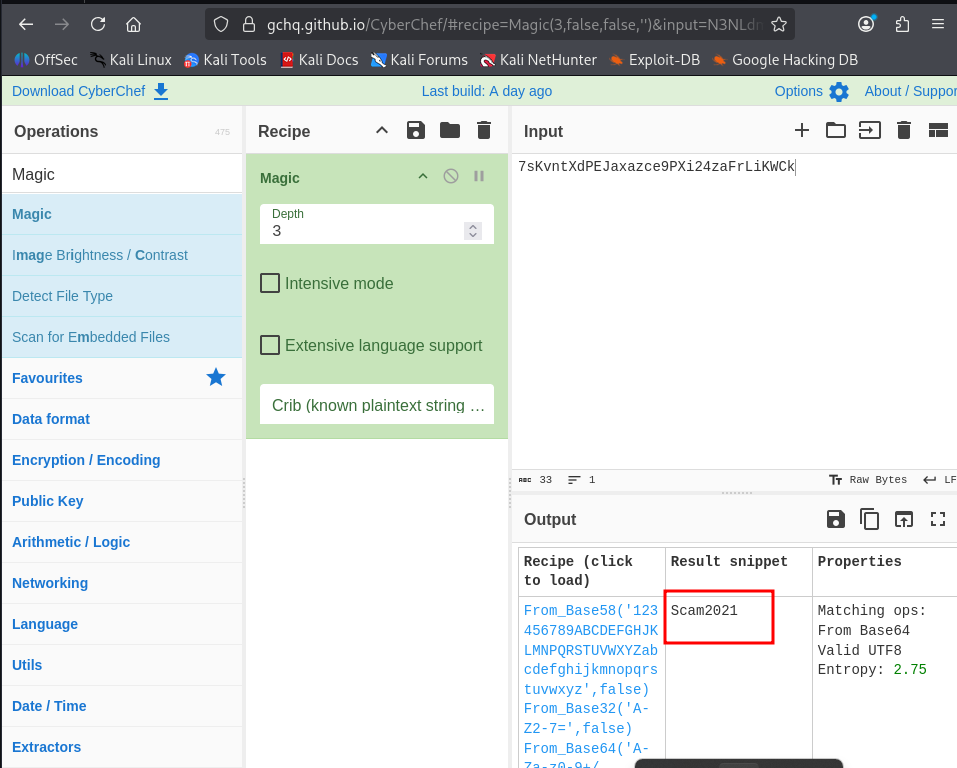The image size is (957, 768).
Task: Reset pane layout icon in Input
Action: pos(938,130)
